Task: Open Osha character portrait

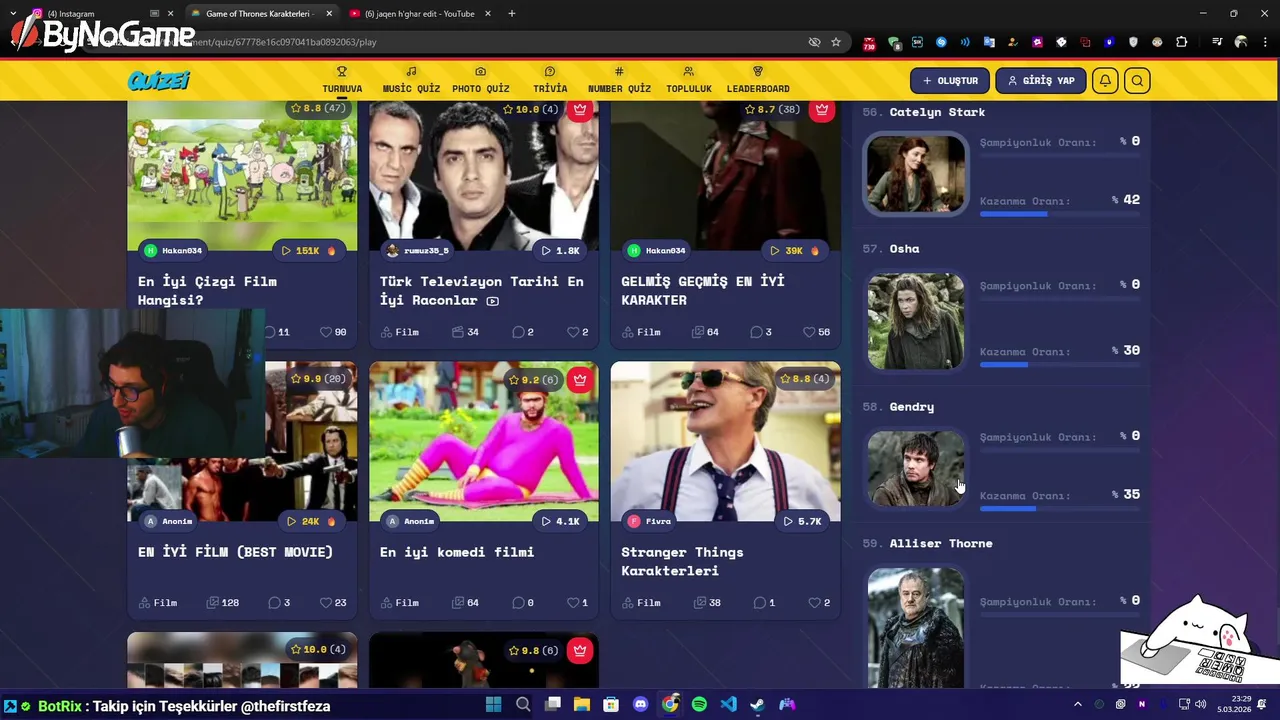Action: point(916,321)
